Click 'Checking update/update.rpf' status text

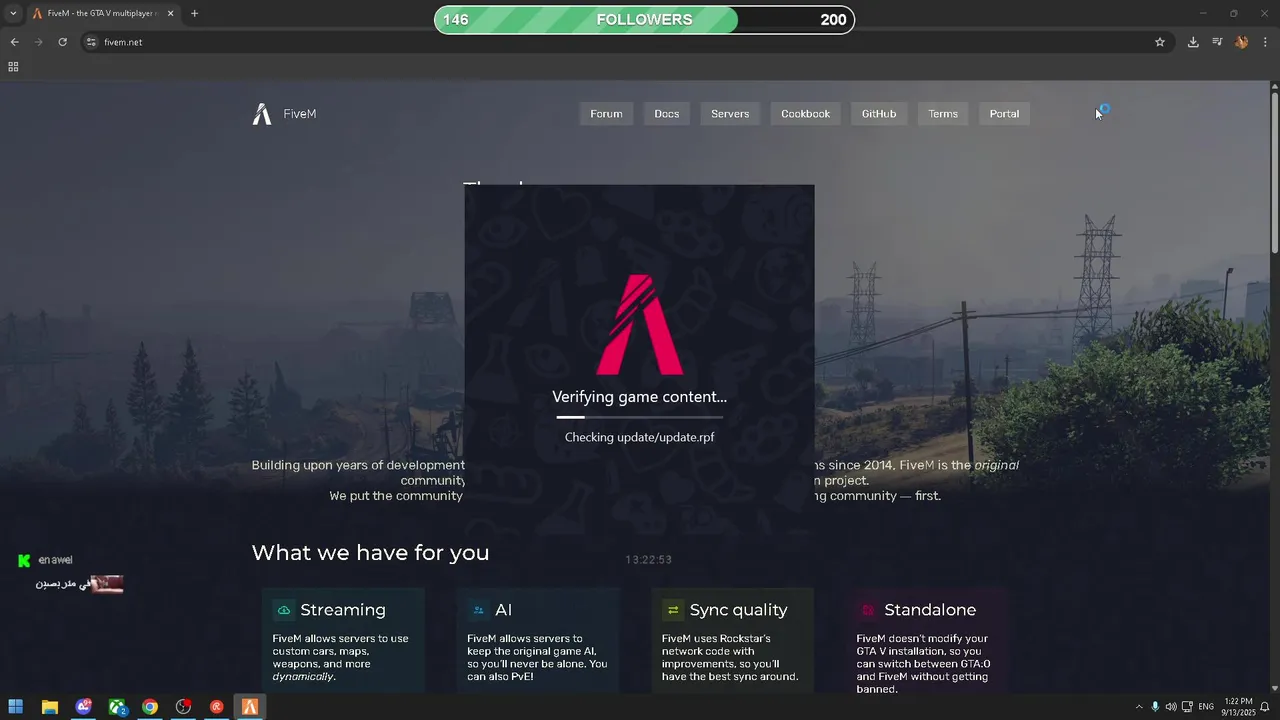tap(639, 437)
